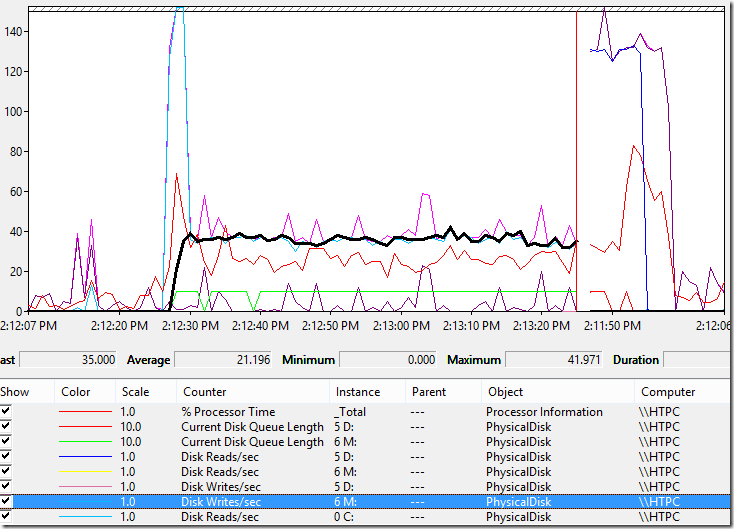Click the 2:11:50 PM time axis label
Viewport: 734px width, 529px height.
(x=612, y=325)
